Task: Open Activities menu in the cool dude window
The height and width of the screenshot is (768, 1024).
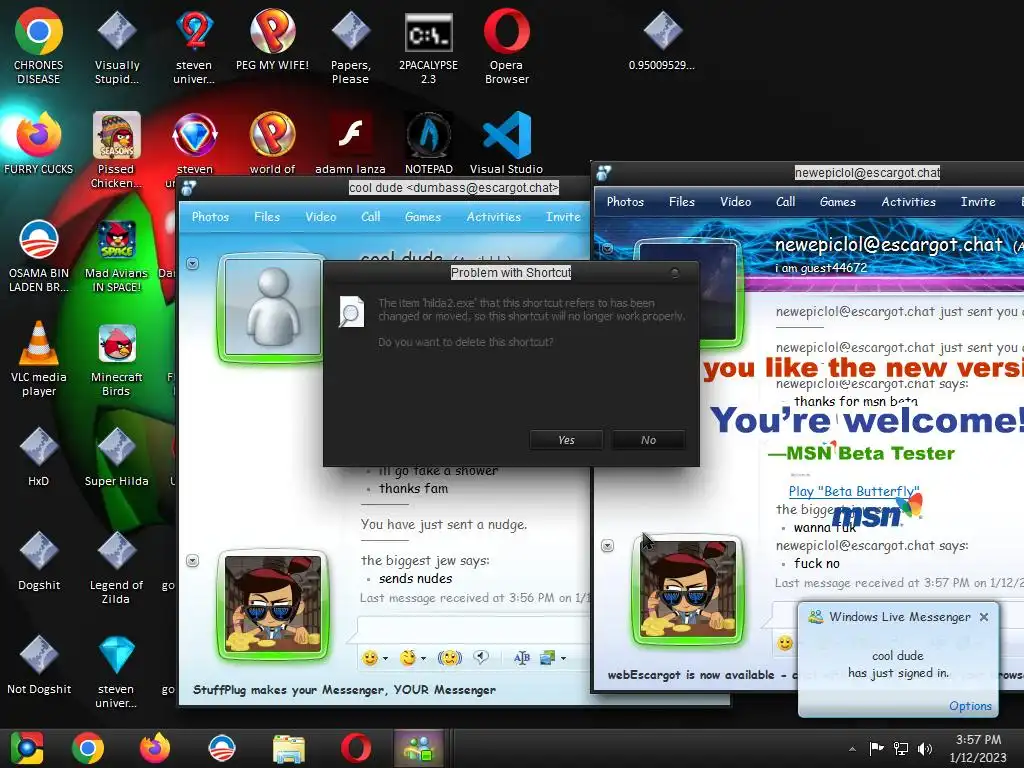Action: pyautogui.click(x=494, y=217)
